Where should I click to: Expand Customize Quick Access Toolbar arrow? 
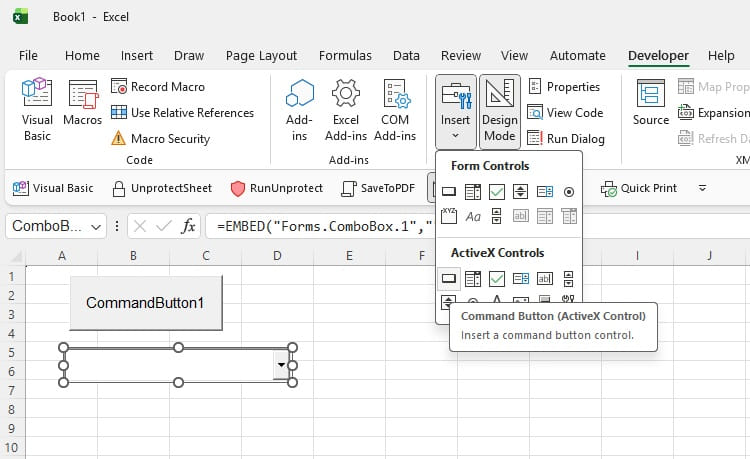(x=702, y=188)
